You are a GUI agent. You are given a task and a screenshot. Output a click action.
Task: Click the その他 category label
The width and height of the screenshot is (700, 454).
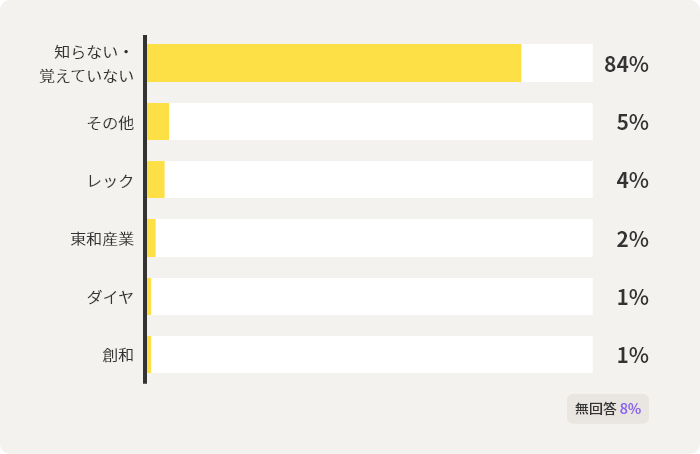coord(110,123)
